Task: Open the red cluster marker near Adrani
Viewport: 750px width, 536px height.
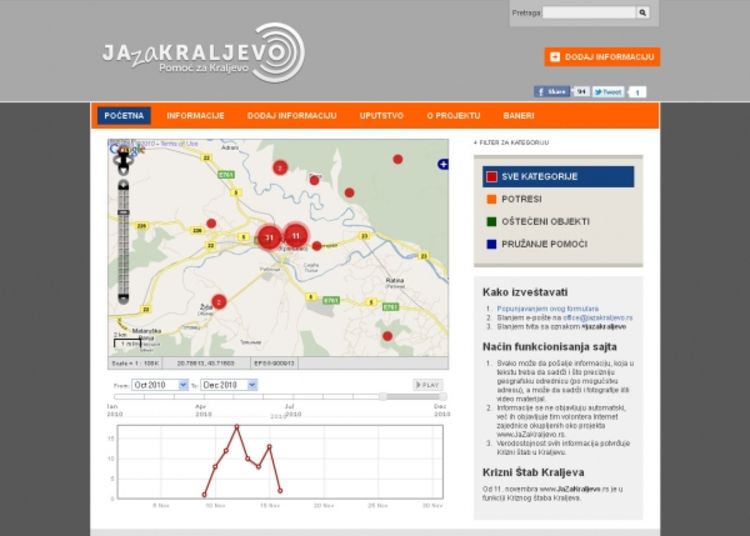Action: tap(280, 167)
